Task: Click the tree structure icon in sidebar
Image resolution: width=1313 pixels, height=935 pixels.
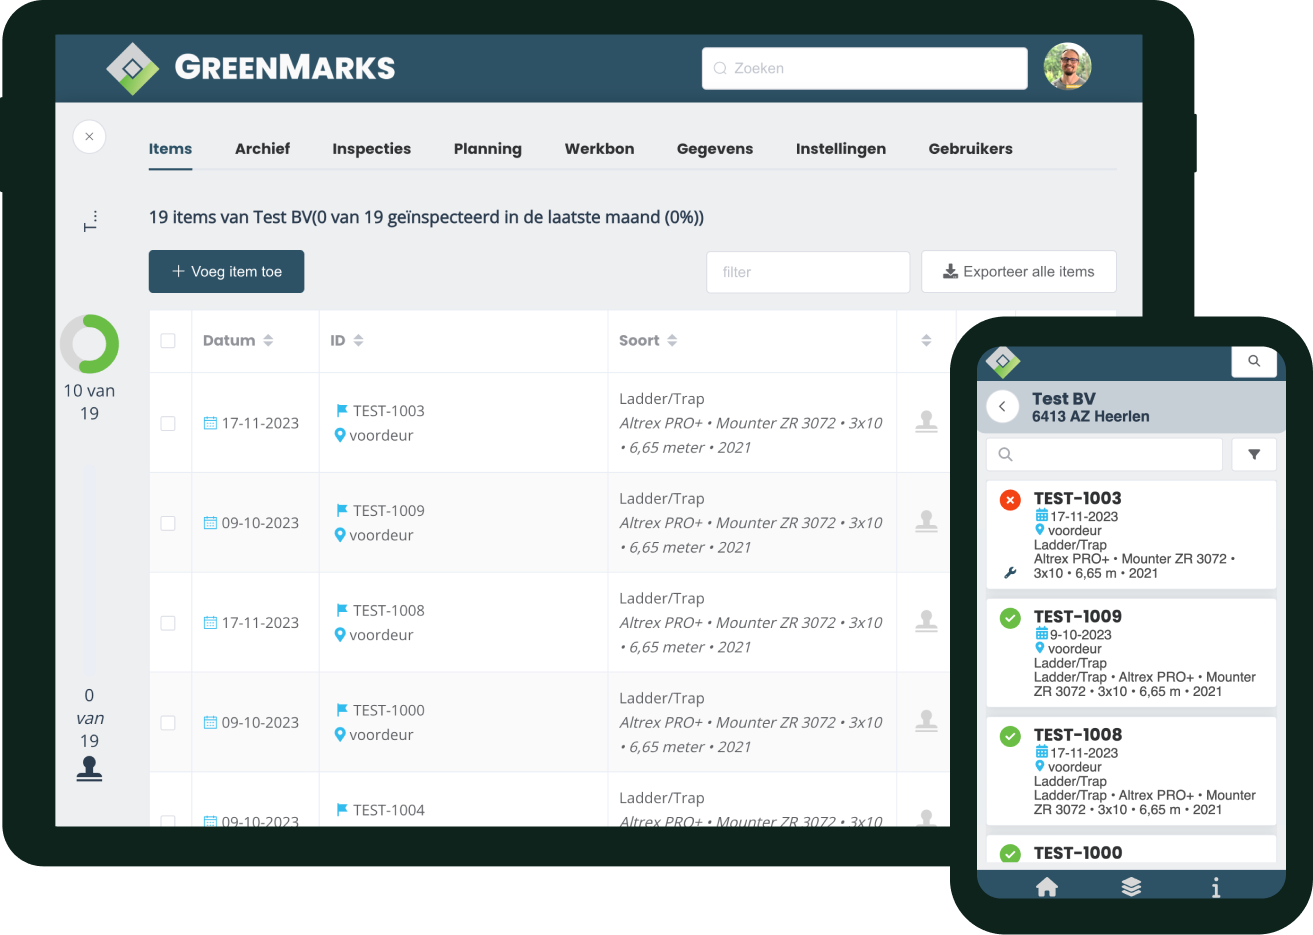Action: pyautogui.click(x=90, y=221)
